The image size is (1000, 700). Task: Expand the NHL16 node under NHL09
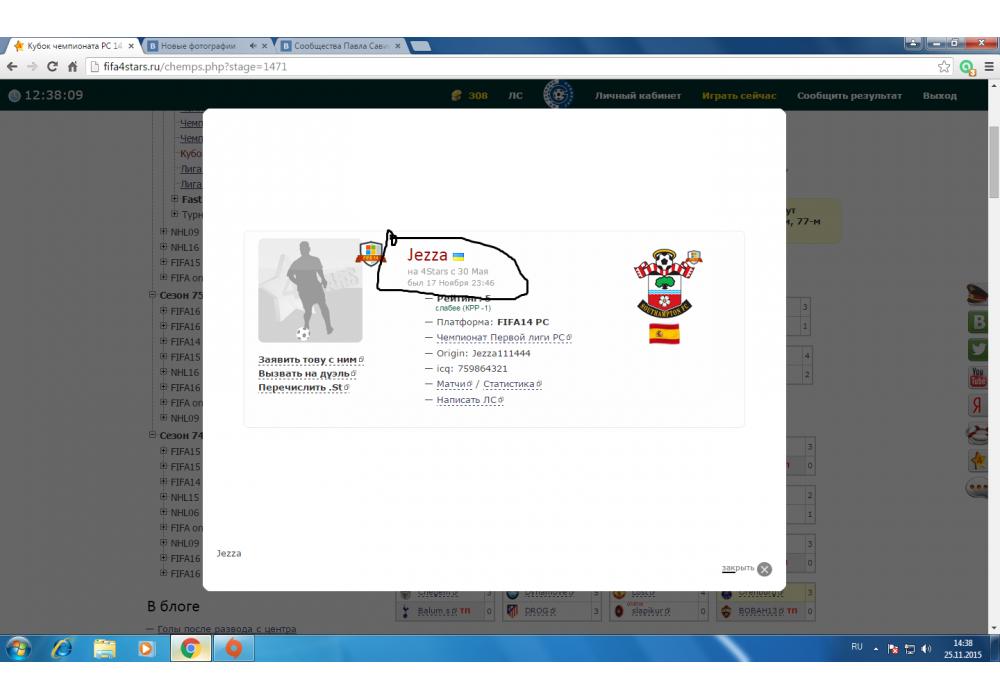point(164,247)
